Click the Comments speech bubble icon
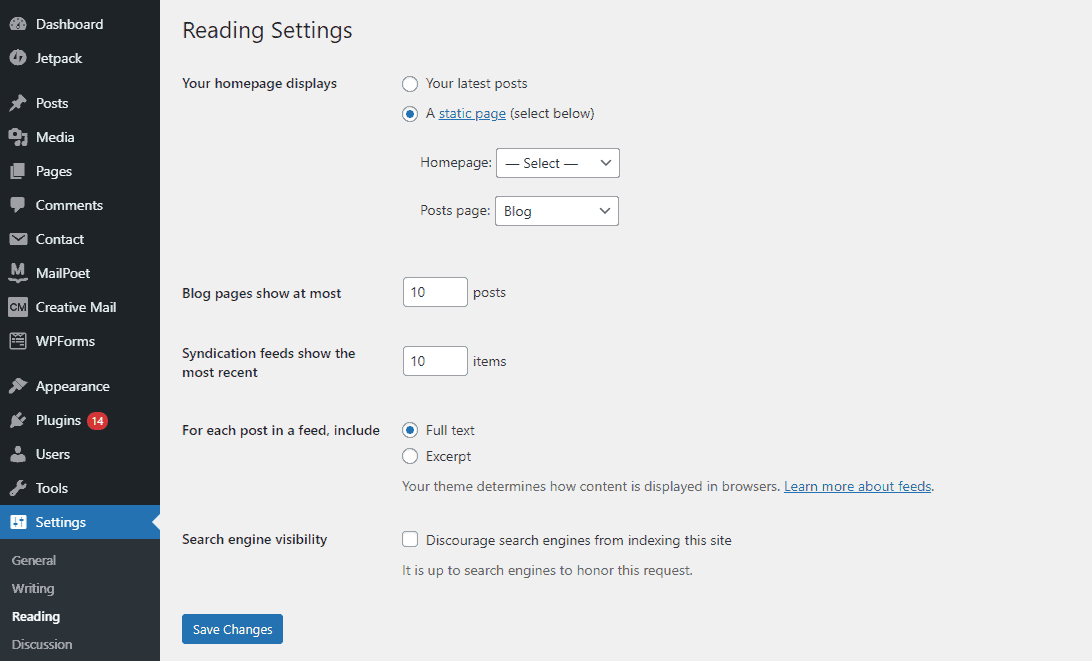This screenshot has height=661, width=1092. click(18, 205)
